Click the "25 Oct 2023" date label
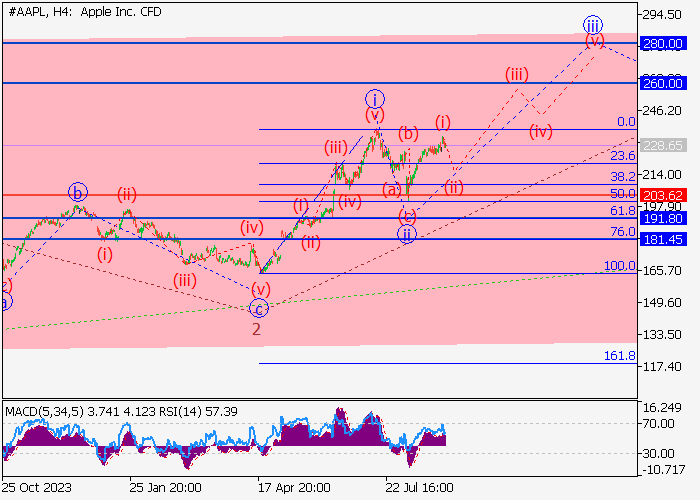 click(37, 488)
